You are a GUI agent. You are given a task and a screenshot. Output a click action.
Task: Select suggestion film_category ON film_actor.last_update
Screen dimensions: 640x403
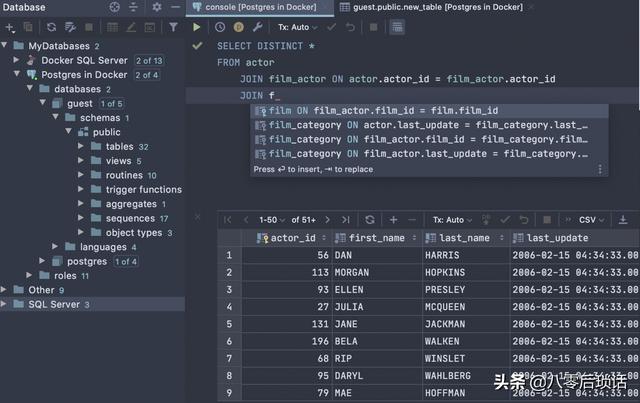[x=429, y=154]
